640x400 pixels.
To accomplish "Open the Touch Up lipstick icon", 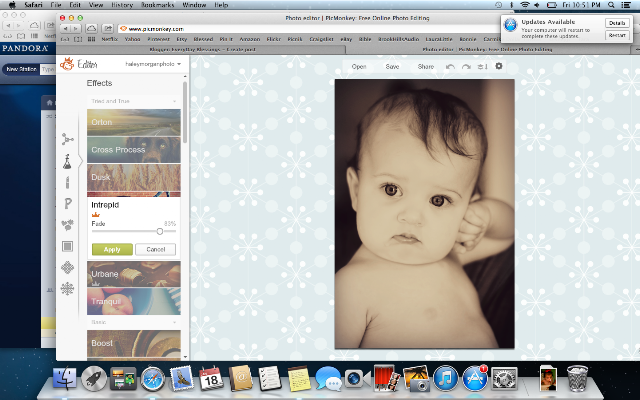I will click(67, 182).
